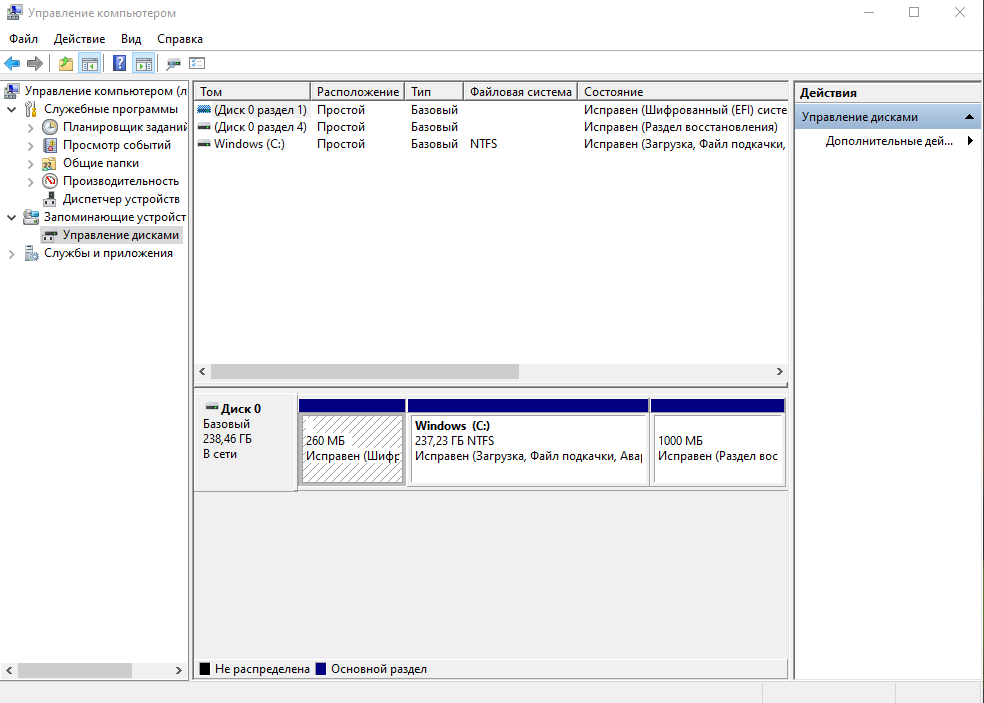Click the Планировщик заданий clock icon
Screen dimensions: 984x703
pos(50,127)
